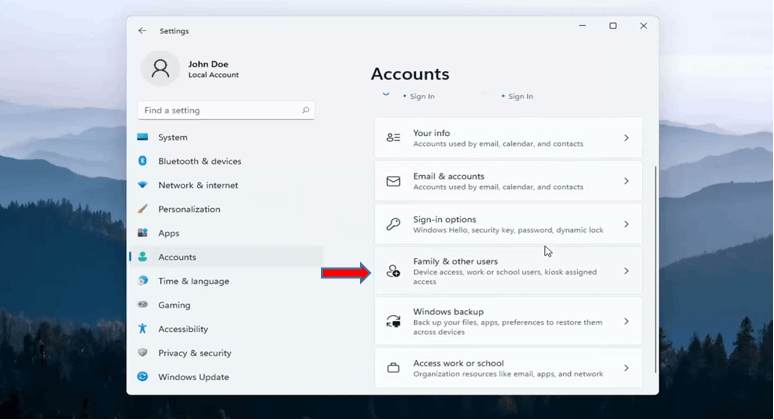This screenshot has width=774, height=420.
Task: Open the Windows backup card
Action: click(x=508, y=321)
